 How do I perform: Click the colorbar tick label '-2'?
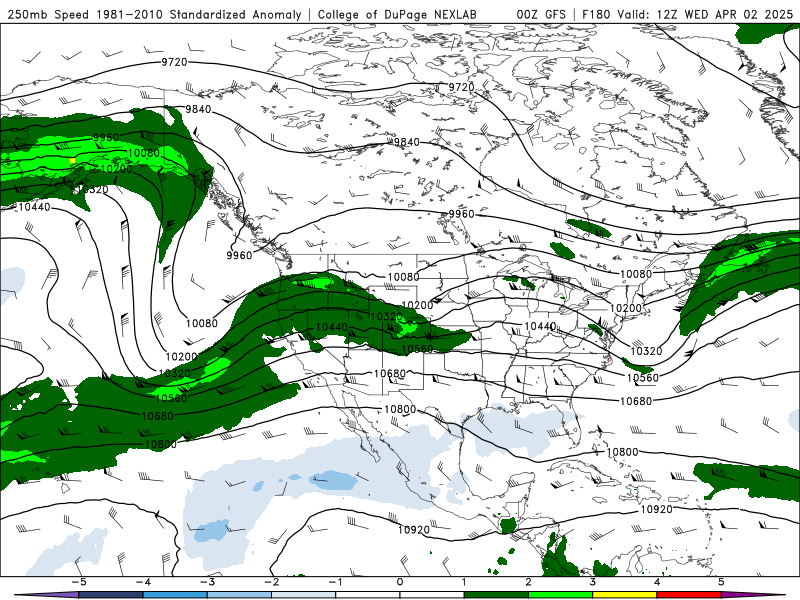271,582
